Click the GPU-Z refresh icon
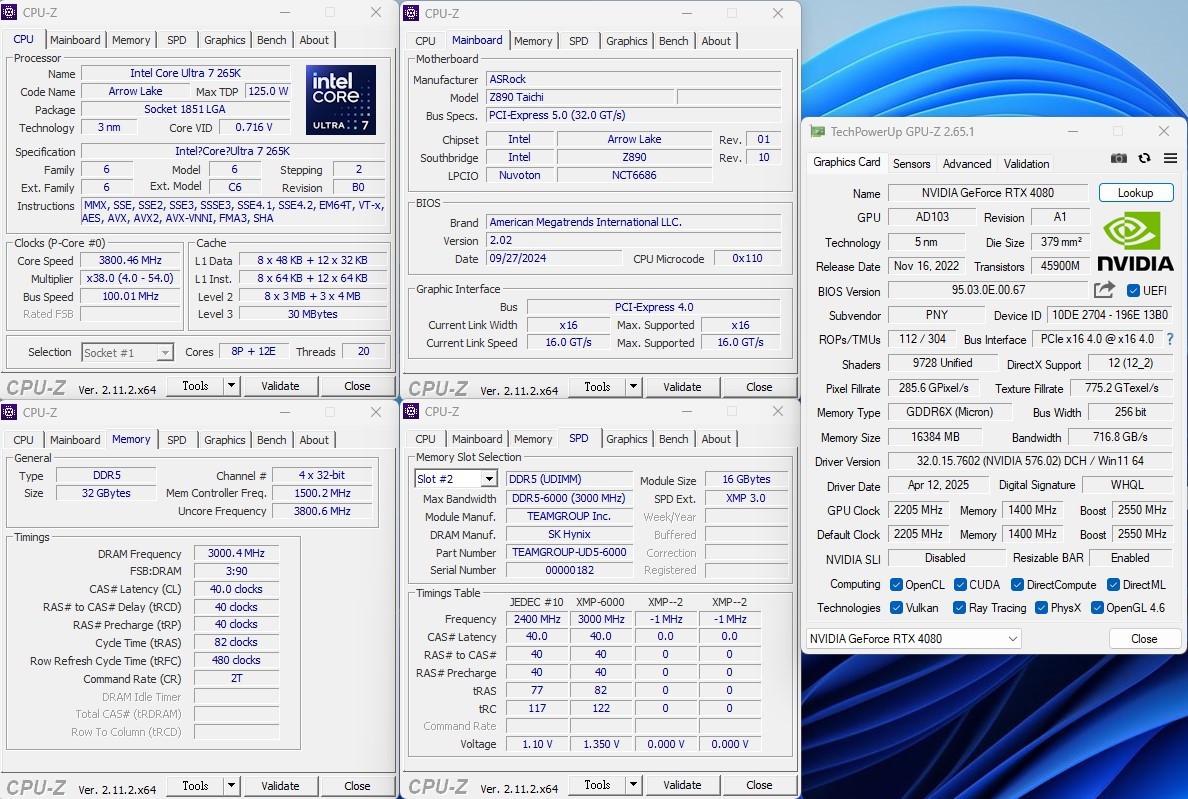The width and height of the screenshot is (1188, 799). click(x=1145, y=158)
